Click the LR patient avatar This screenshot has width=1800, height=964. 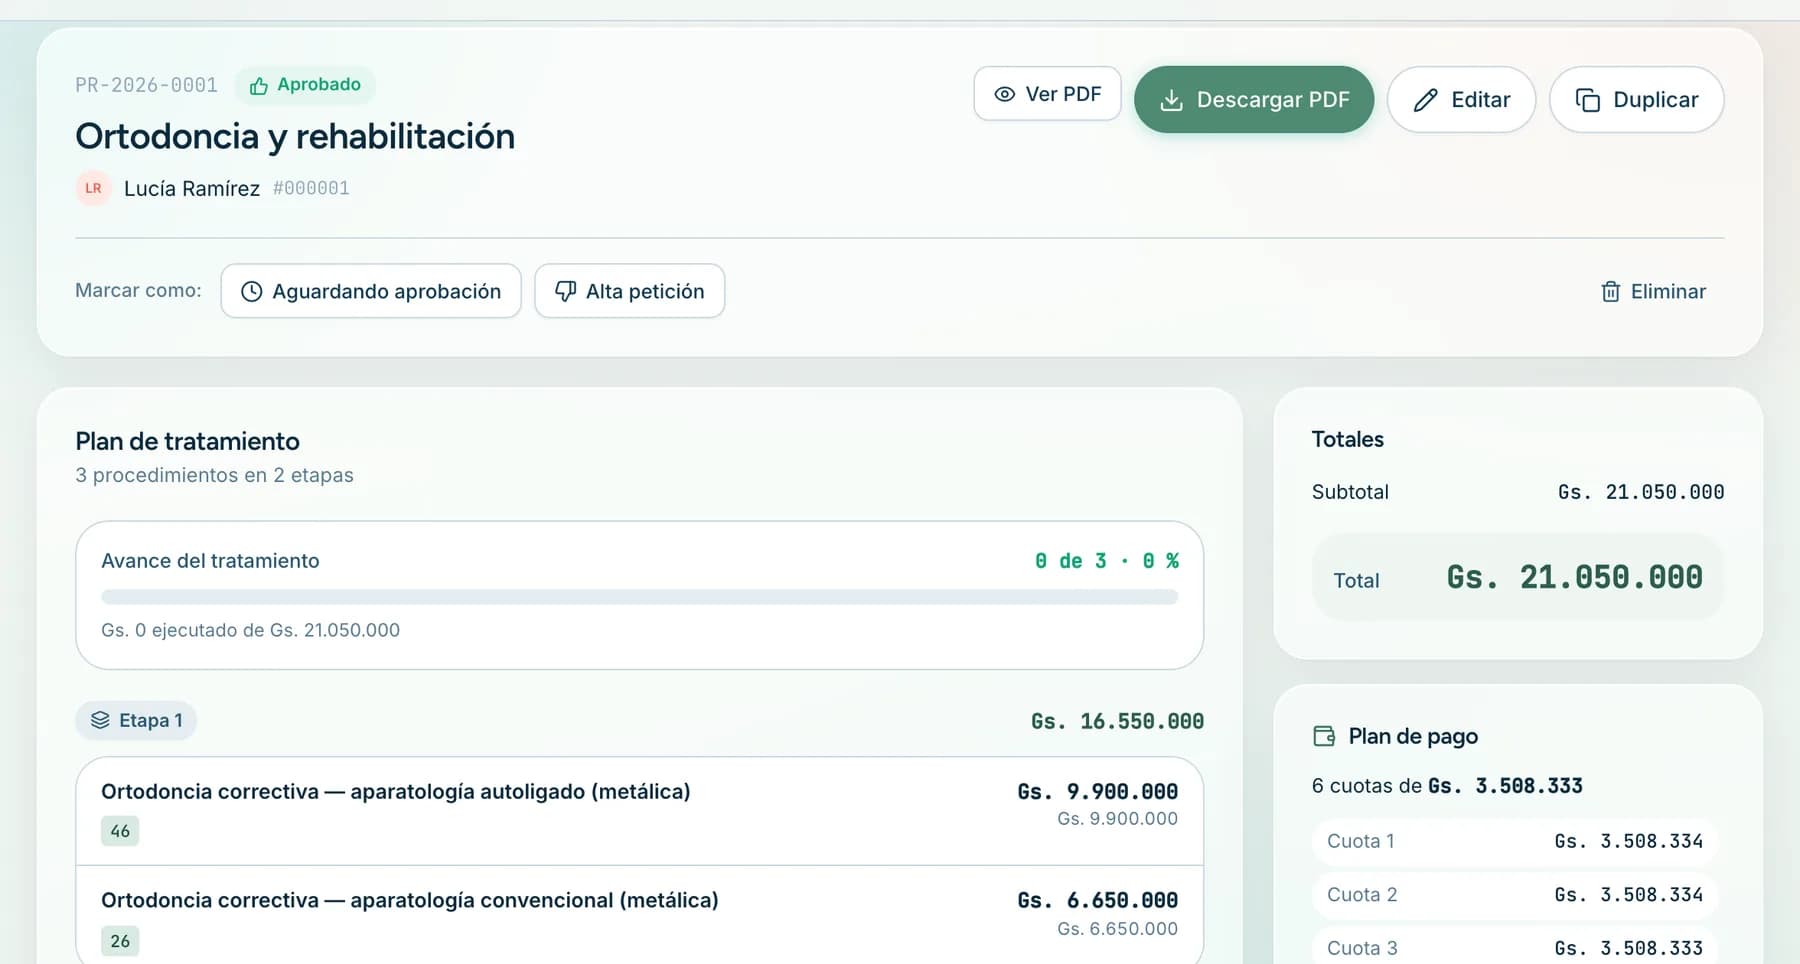[x=93, y=188]
